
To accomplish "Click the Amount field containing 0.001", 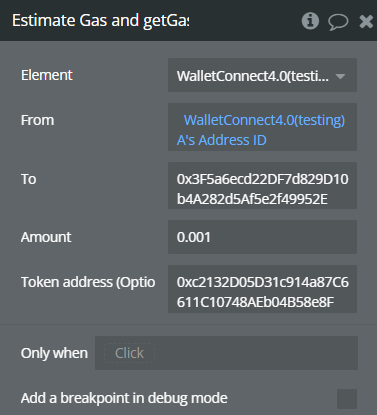I will pos(262,237).
